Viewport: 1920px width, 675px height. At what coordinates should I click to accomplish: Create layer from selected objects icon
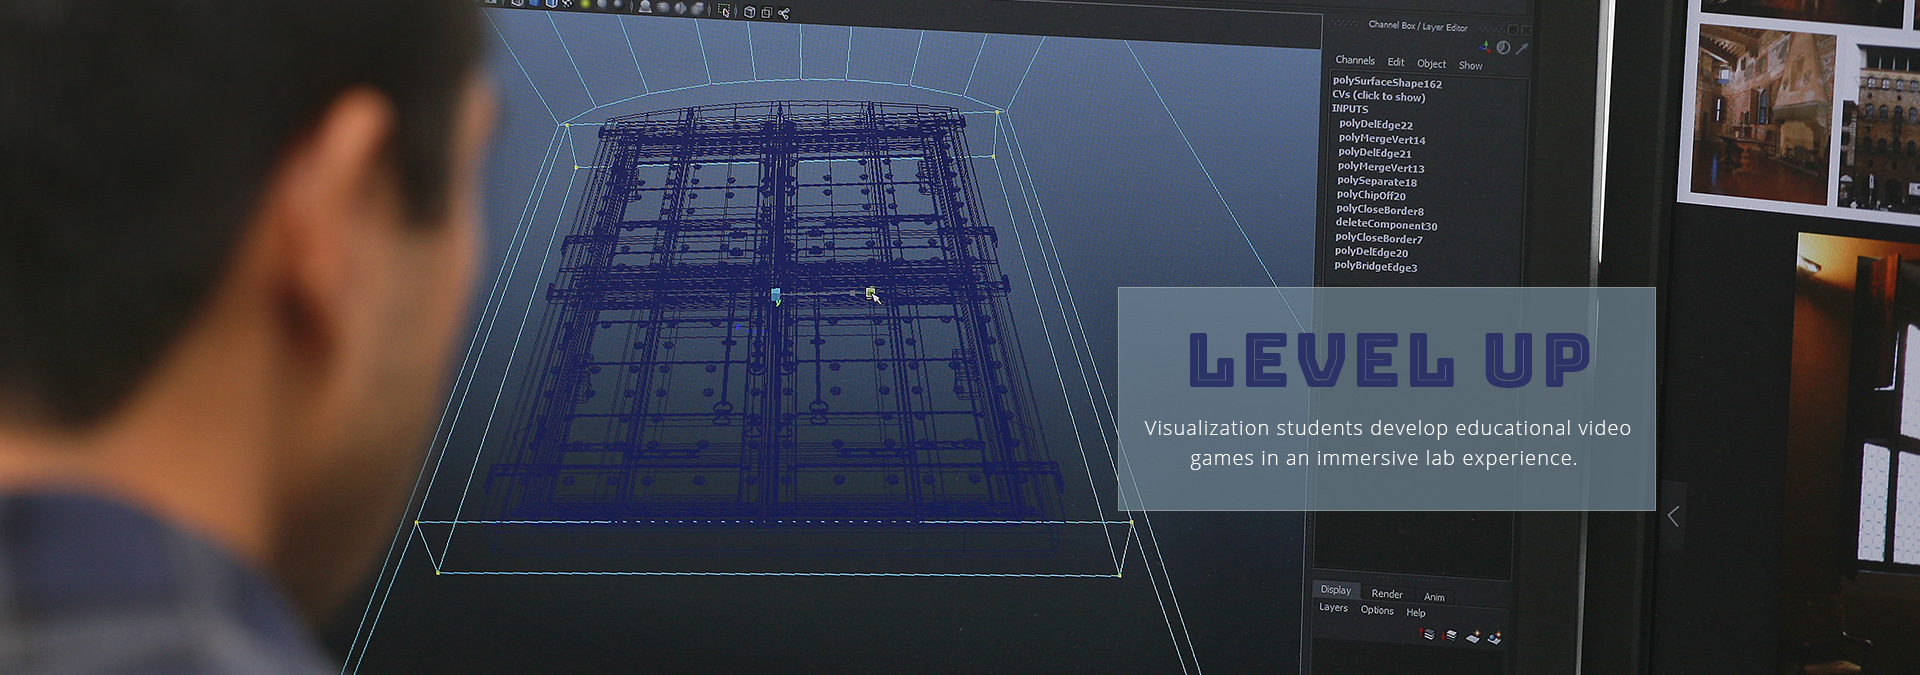pyautogui.click(x=1495, y=637)
